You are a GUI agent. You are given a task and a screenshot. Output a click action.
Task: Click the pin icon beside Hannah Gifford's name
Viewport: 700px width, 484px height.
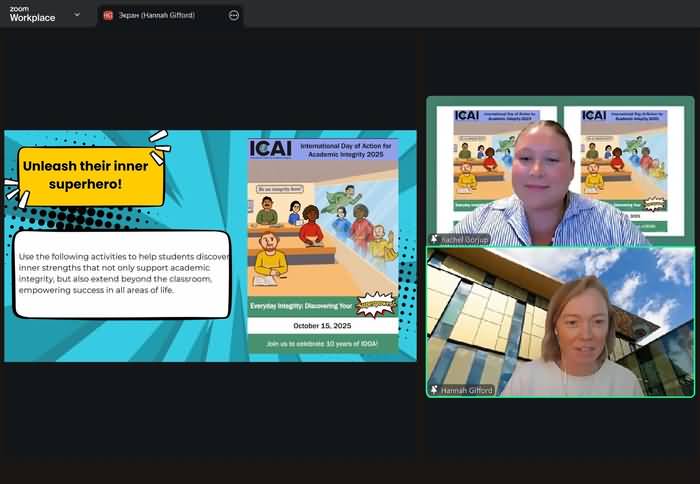[435, 390]
